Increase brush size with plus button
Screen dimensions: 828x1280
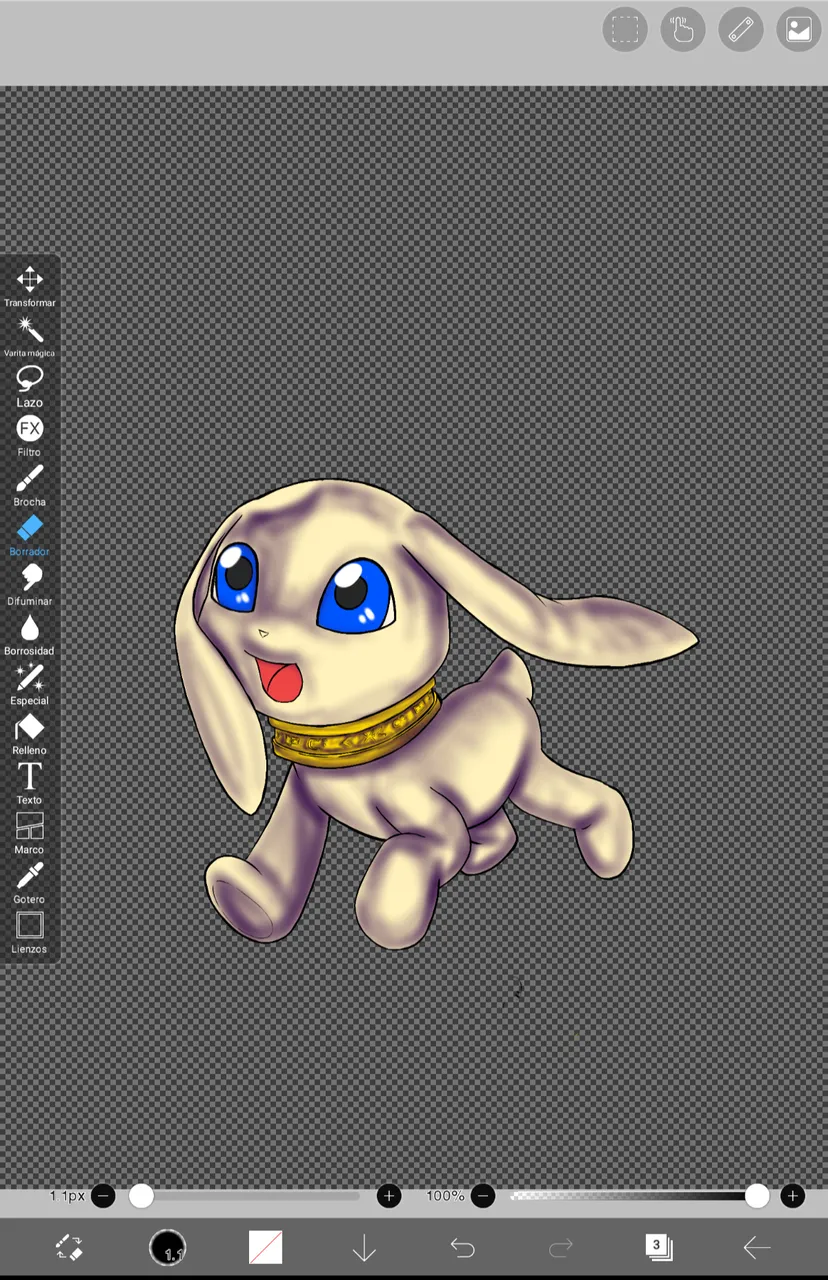pyautogui.click(x=389, y=1196)
